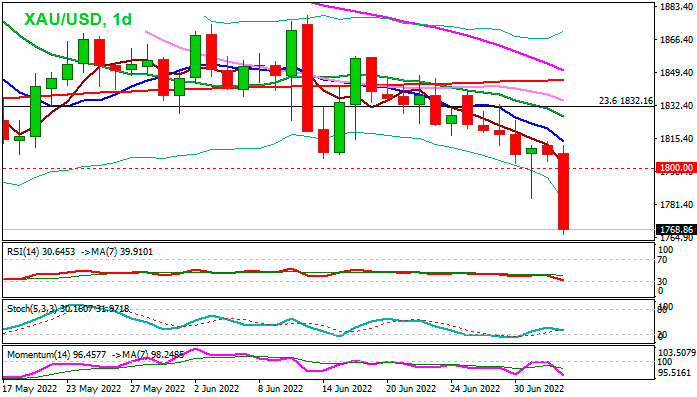The height and width of the screenshot is (397, 697).
Task: Click the 30 Jun 2022 date label
Action: [x=539, y=389]
